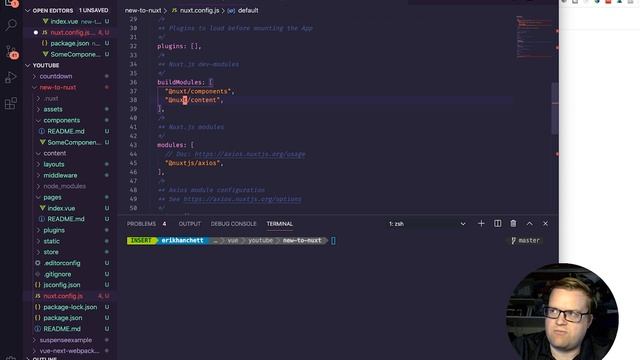640x360 pixels.
Task: Click line number 43 in gutter
Action: [x=133, y=145]
